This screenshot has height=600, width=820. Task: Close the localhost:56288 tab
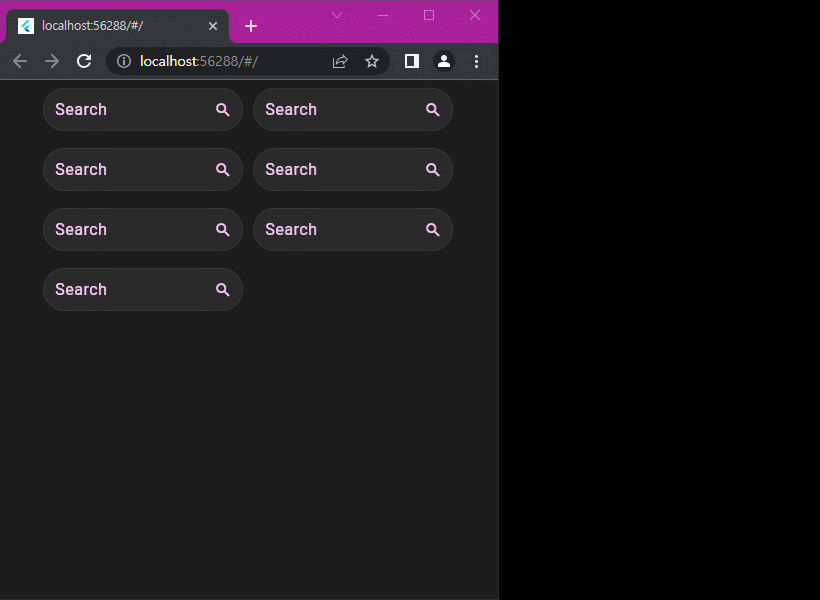[x=213, y=26]
